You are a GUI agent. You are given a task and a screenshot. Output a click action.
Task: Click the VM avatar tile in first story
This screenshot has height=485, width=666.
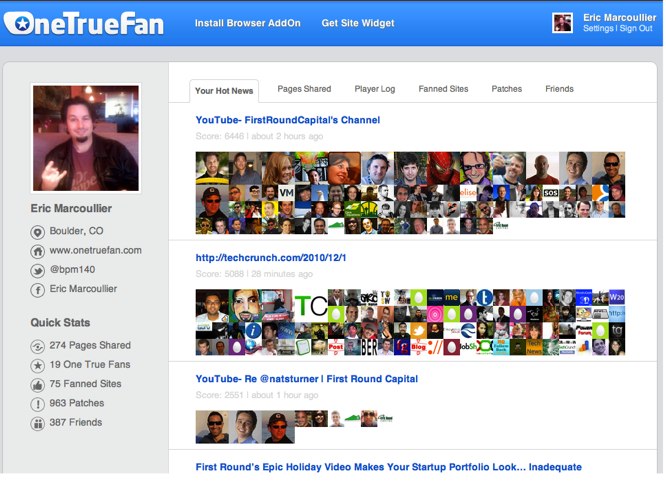(x=286, y=193)
